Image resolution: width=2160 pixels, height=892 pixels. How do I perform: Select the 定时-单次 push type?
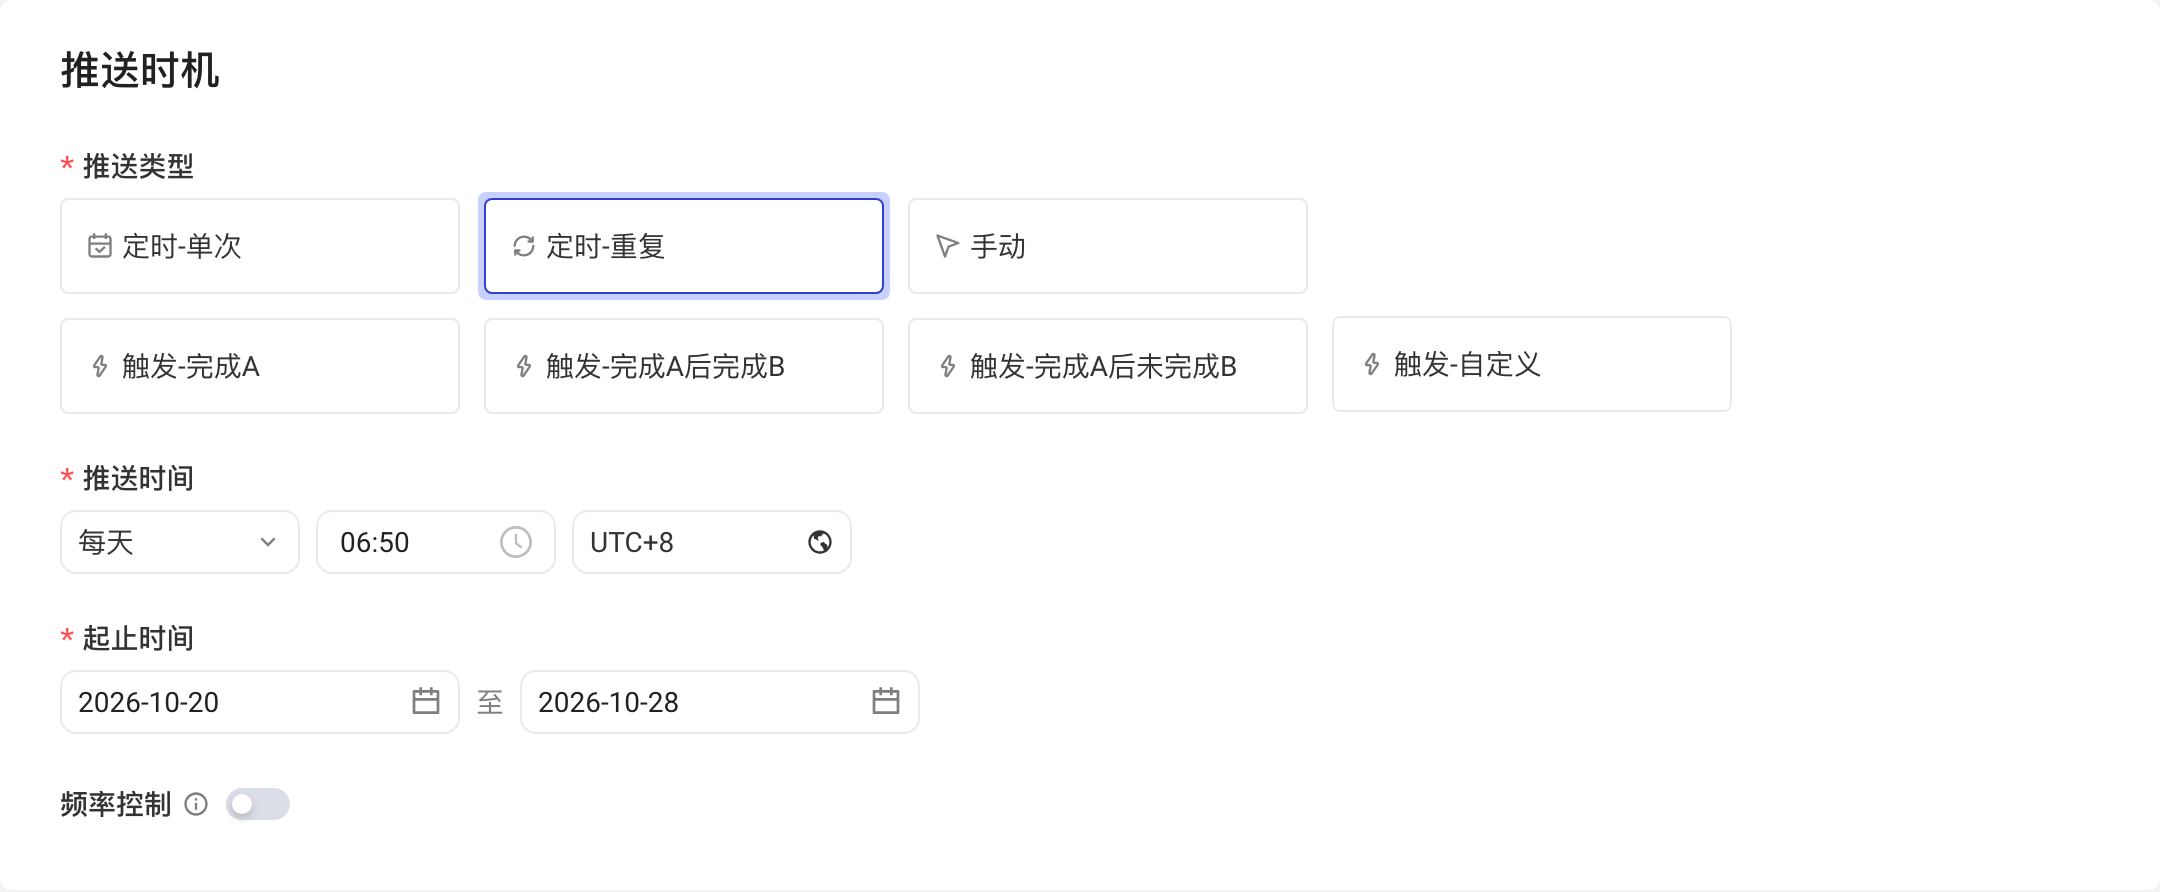(x=260, y=246)
